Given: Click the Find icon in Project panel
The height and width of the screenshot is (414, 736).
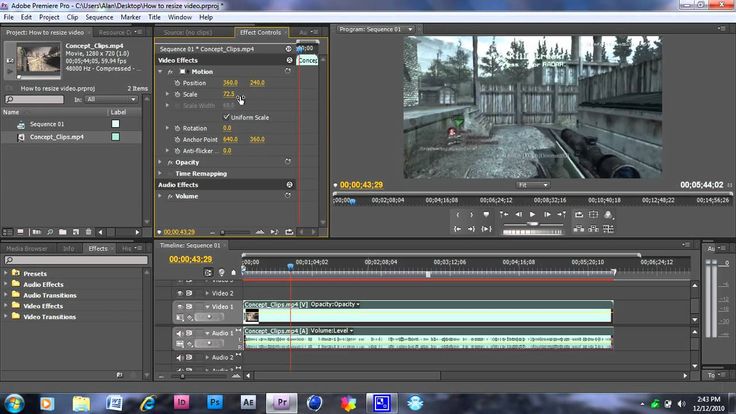Looking at the screenshot, I should pos(50,232).
